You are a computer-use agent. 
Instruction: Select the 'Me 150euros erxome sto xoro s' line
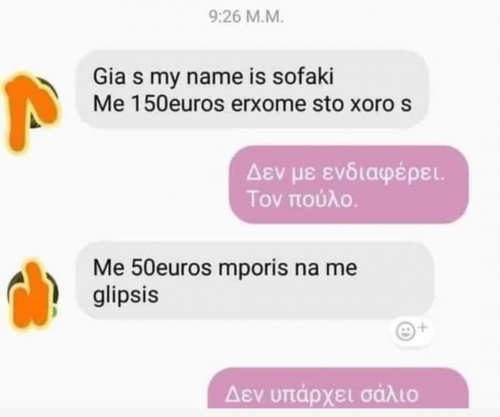pos(252,104)
